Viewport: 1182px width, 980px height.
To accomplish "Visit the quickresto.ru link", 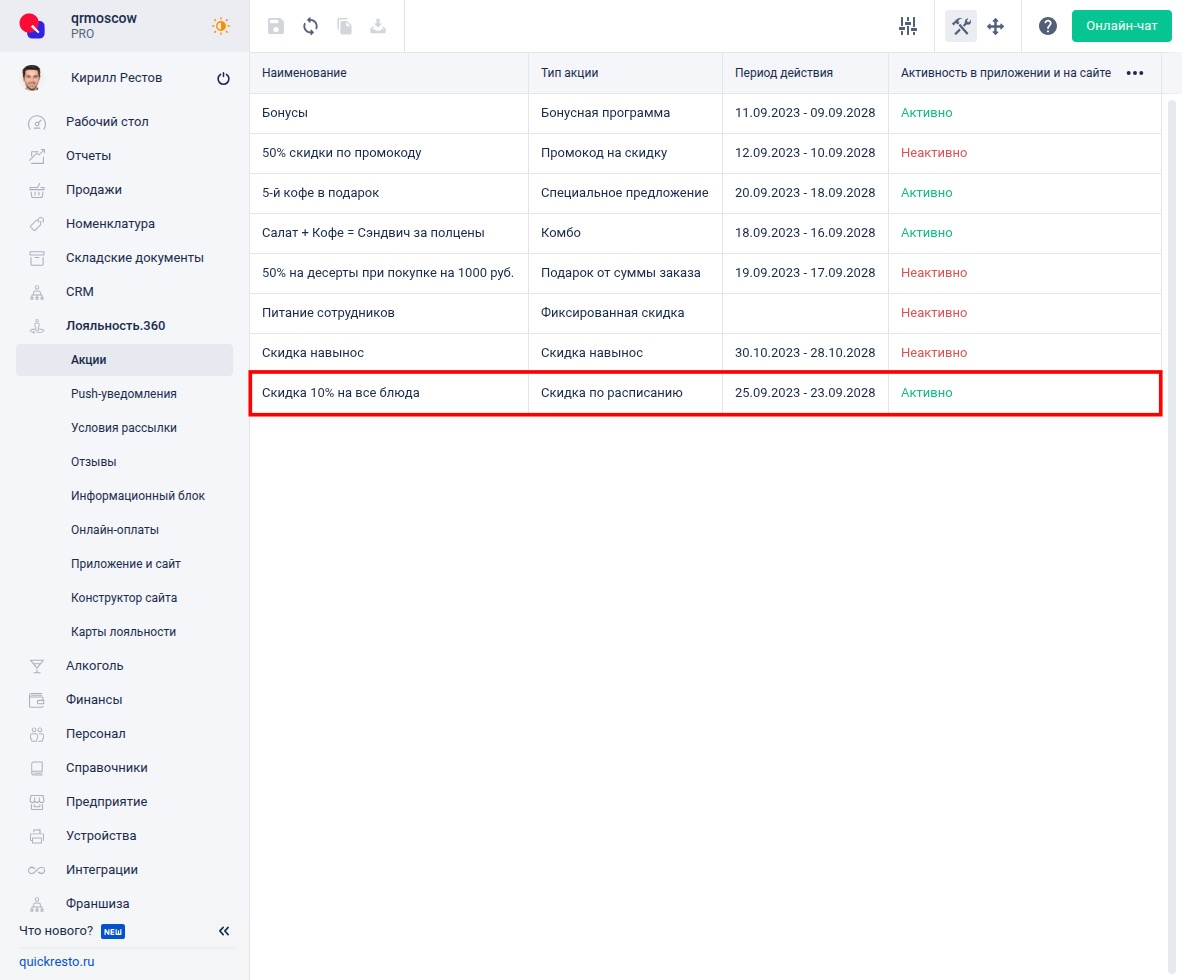I will (x=57, y=961).
